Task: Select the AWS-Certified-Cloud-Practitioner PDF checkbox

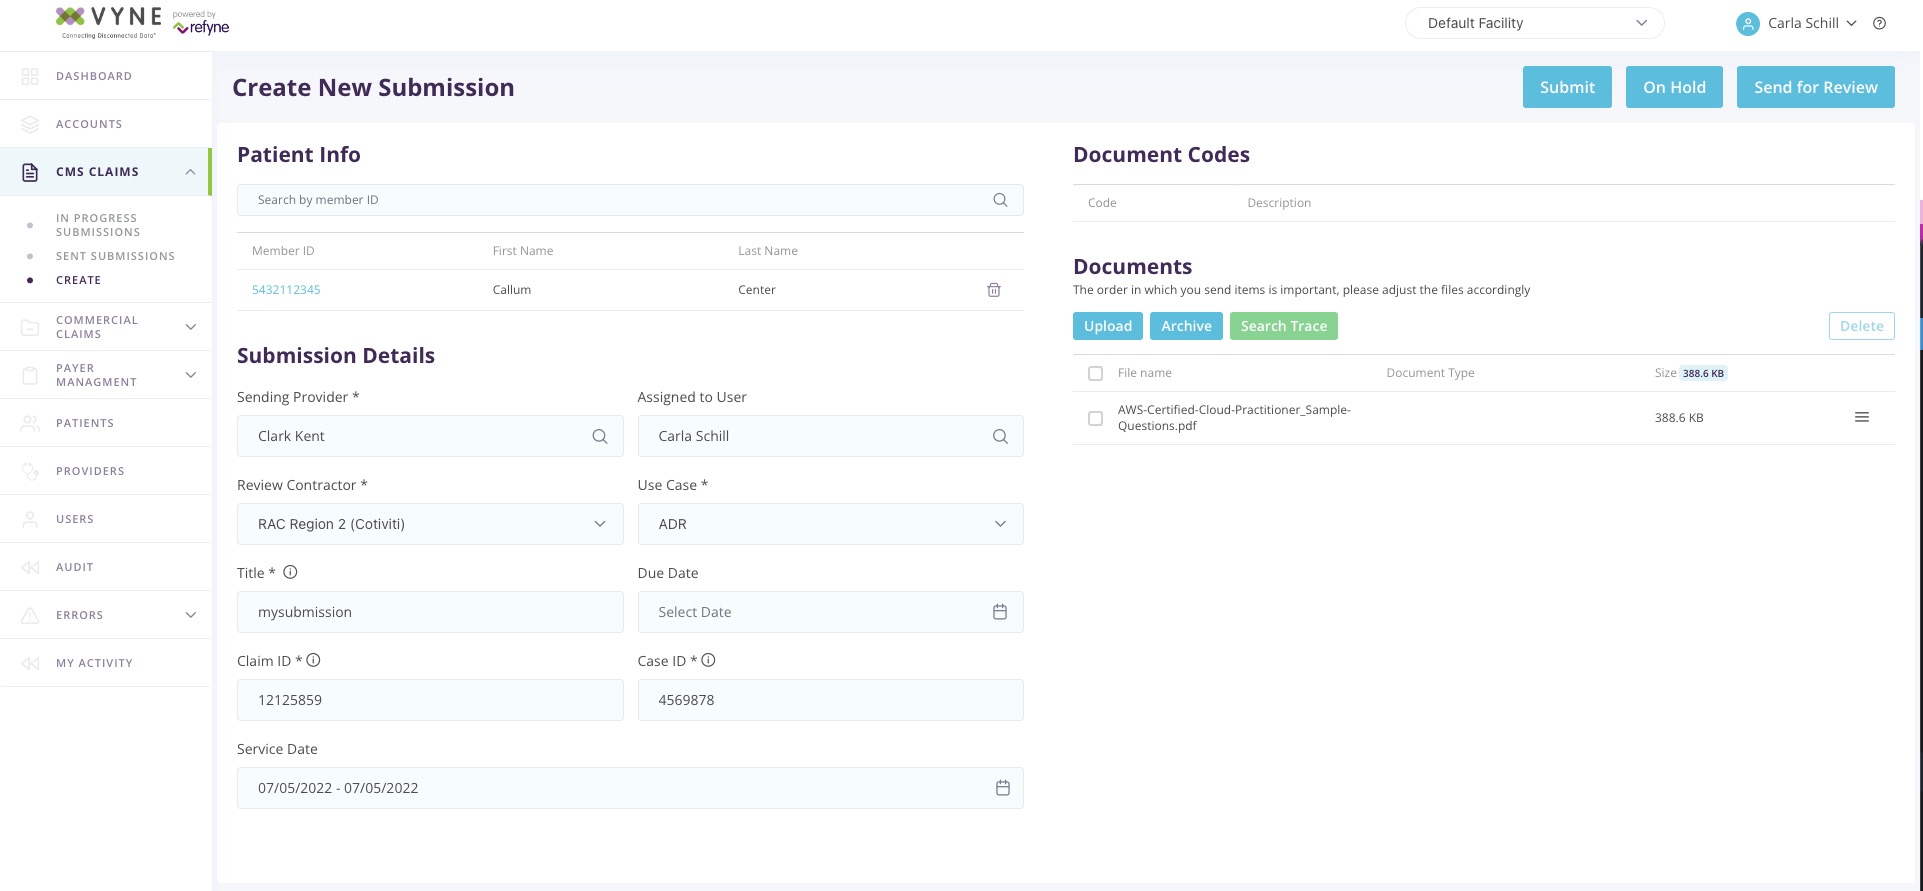Action: pos(1095,418)
